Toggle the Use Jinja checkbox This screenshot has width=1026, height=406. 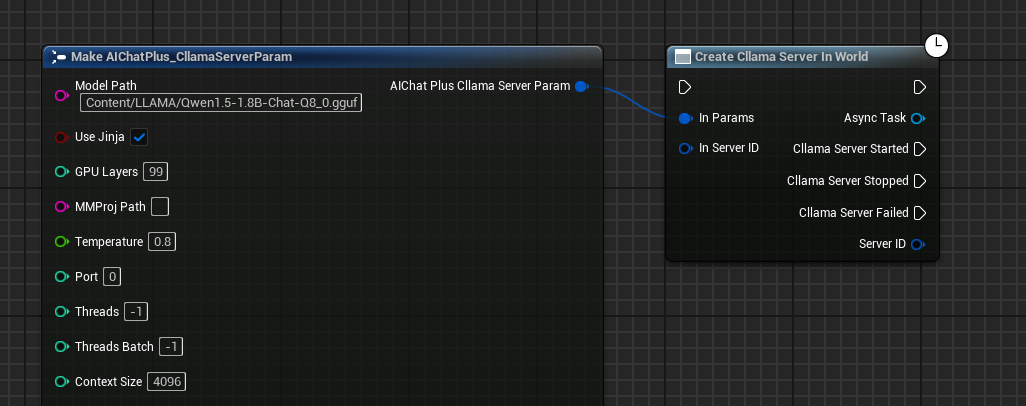tap(140, 137)
